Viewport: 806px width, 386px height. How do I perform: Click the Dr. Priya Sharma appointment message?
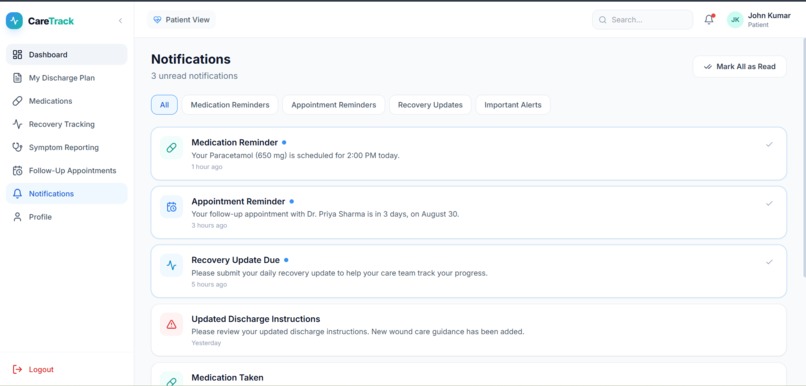pyautogui.click(x=325, y=214)
